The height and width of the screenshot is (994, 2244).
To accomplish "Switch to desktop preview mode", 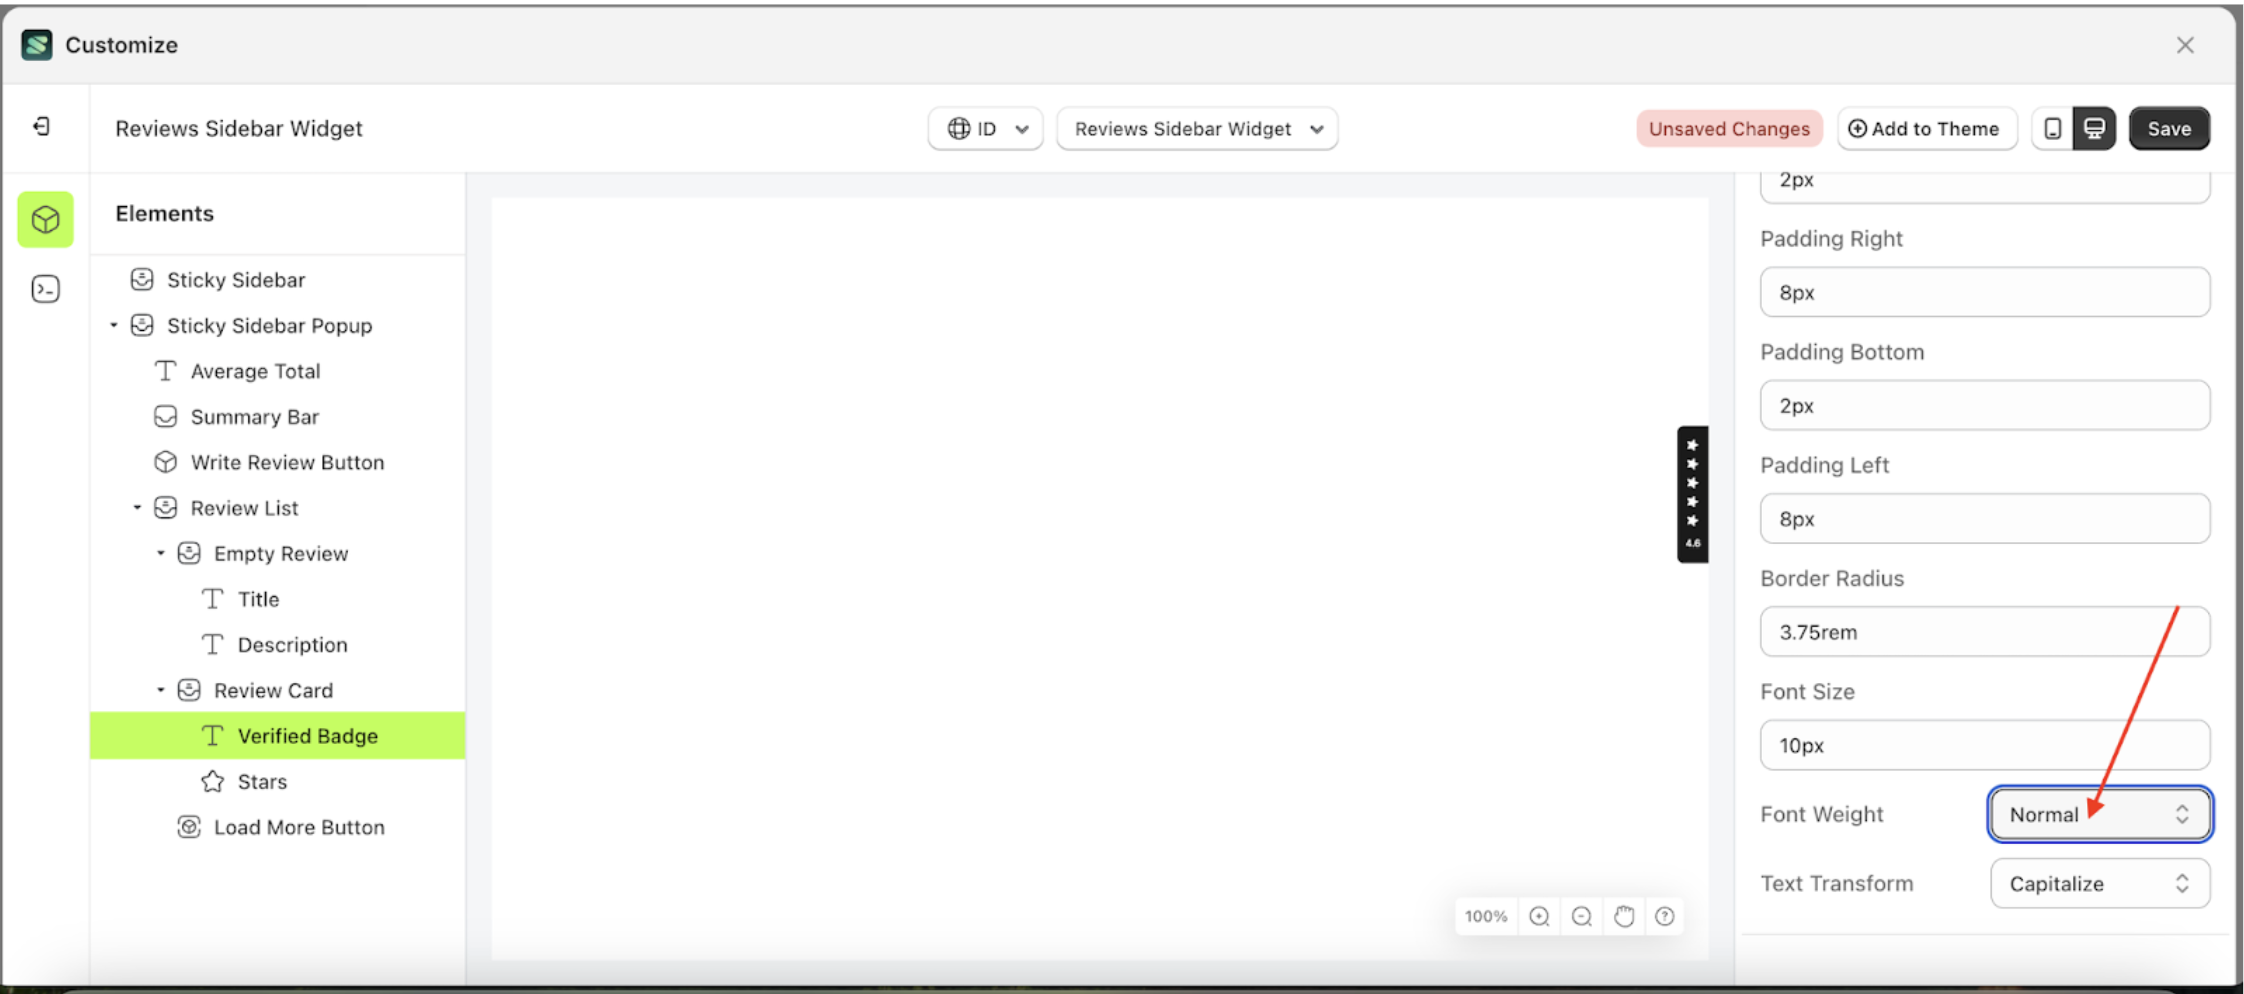I will [x=2094, y=128].
